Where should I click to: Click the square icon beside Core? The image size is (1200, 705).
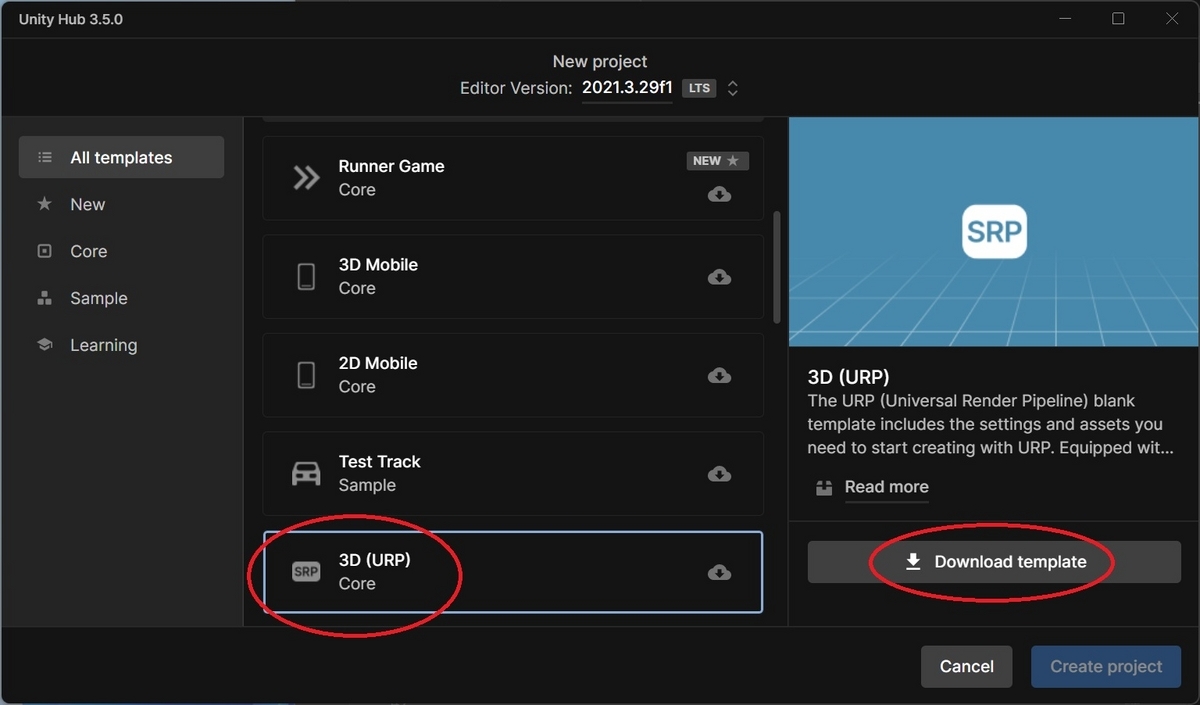pos(44,251)
